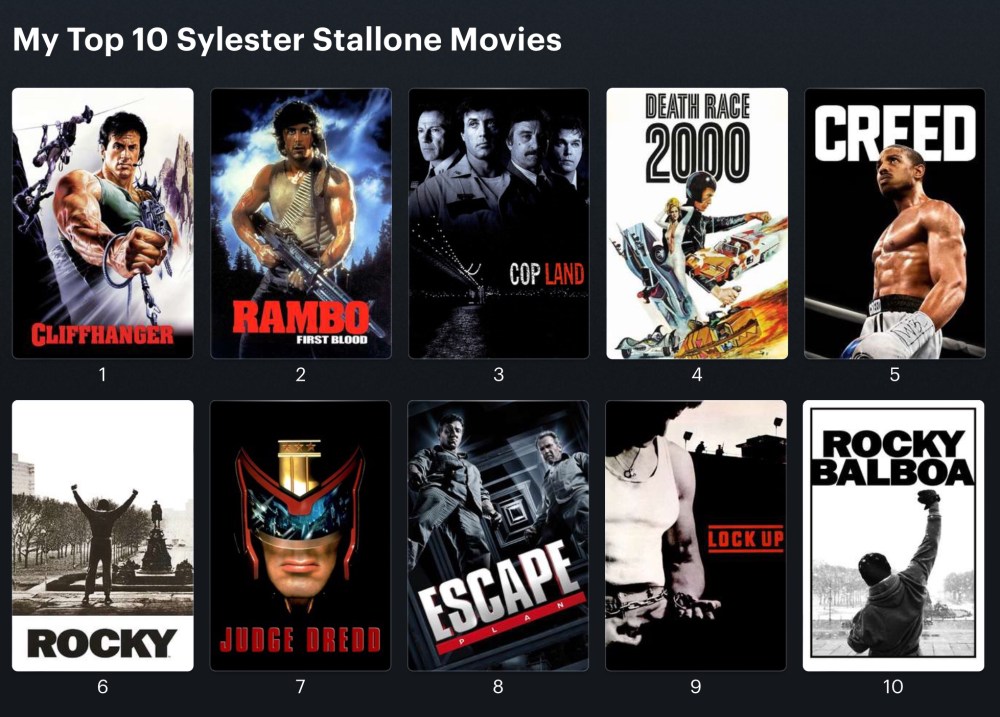
Task: Click the Death Race 2000 poster
Action: tap(697, 223)
